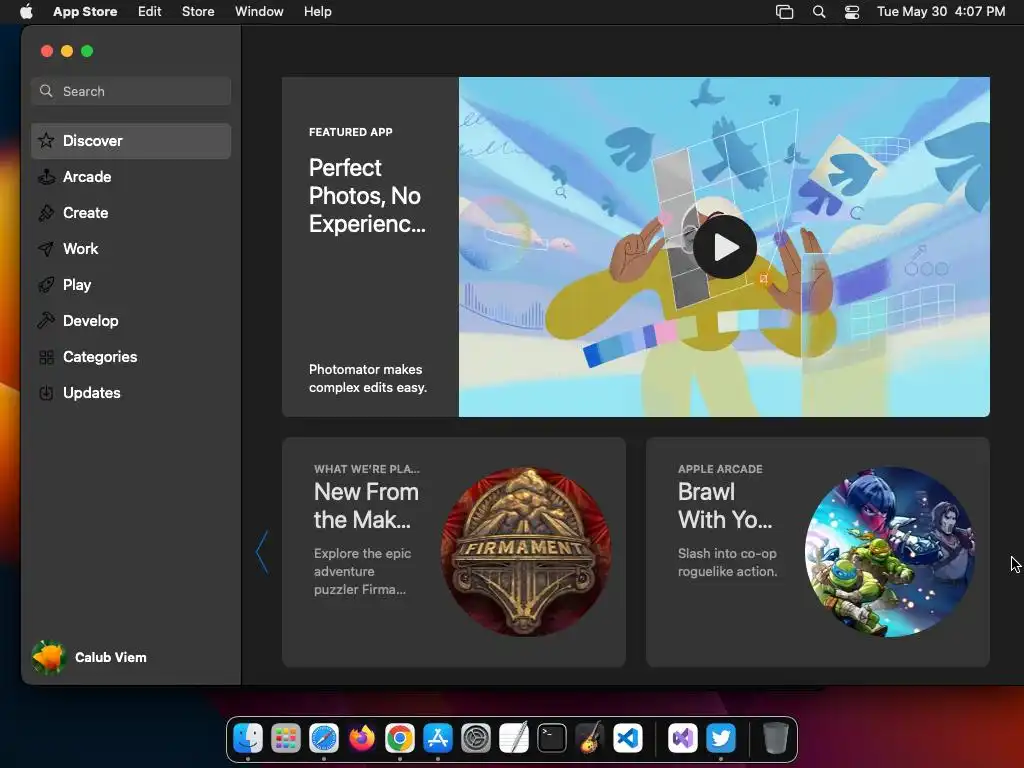Screen dimensions: 1024x768
Task: Open TextEdit from the Dock
Action: click(x=514, y=739)
